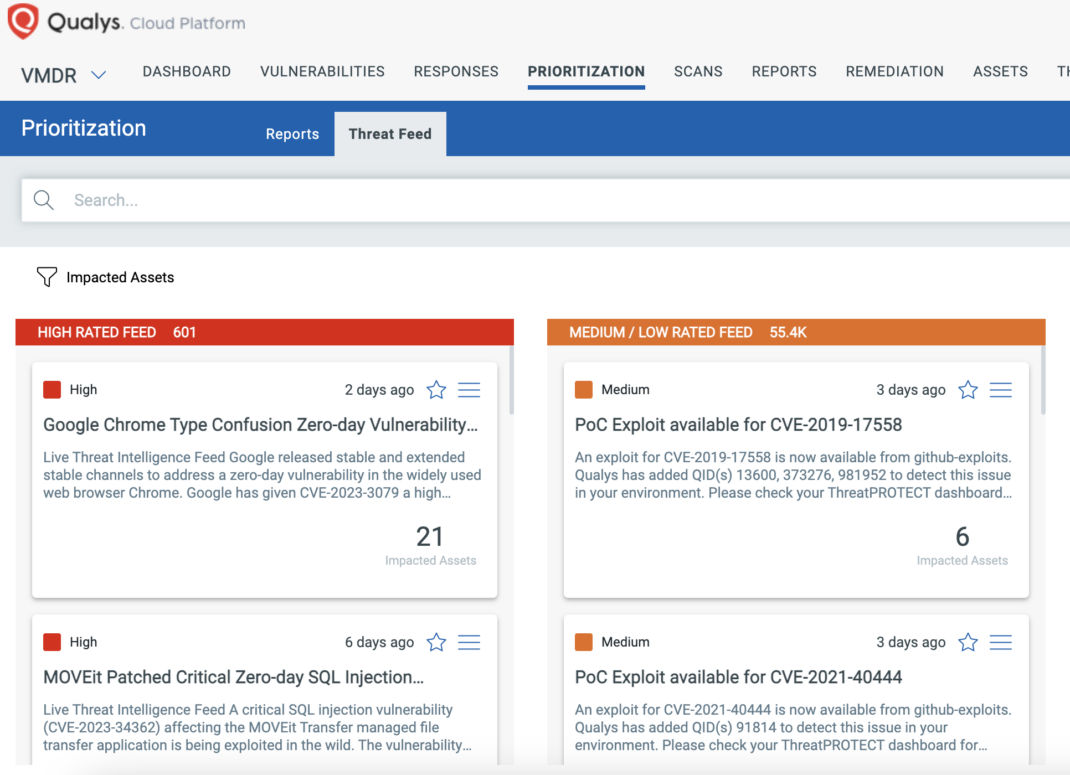Click the Impacted Assets filter funnel icon
This screenshot has height=775, width=1070.
[x=46, y=277]
